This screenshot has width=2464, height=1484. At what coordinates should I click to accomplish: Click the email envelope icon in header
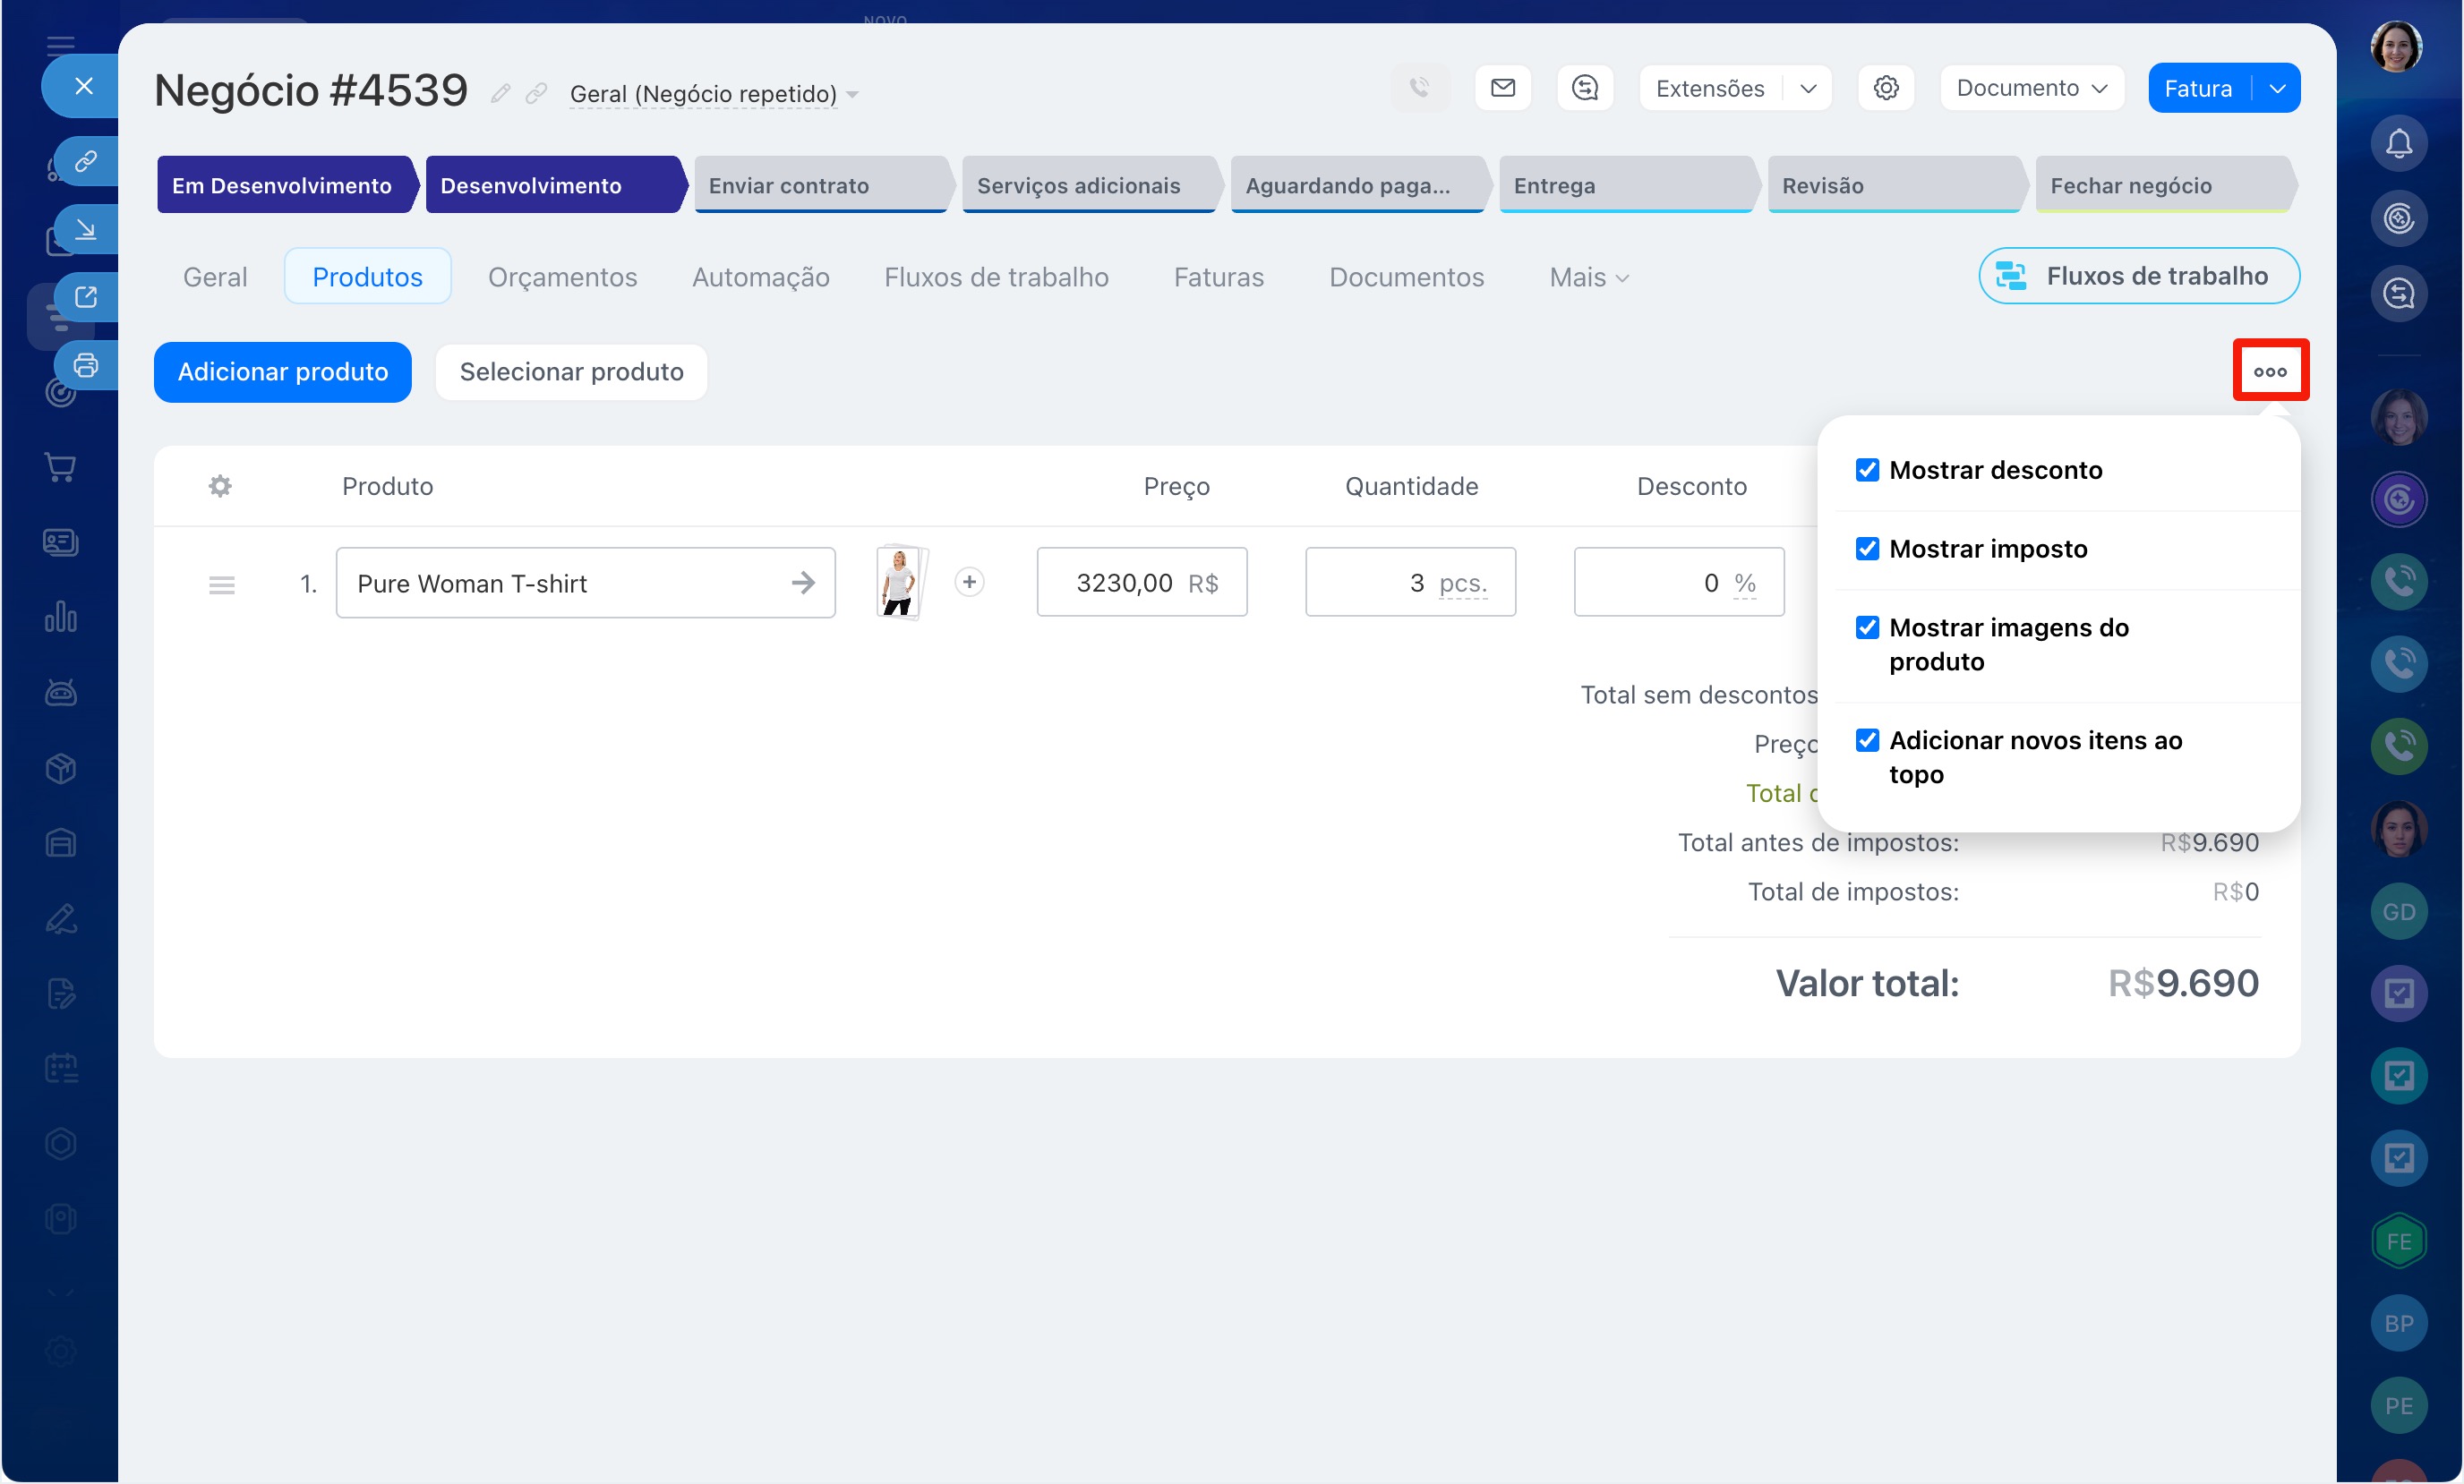[1502, 88]
